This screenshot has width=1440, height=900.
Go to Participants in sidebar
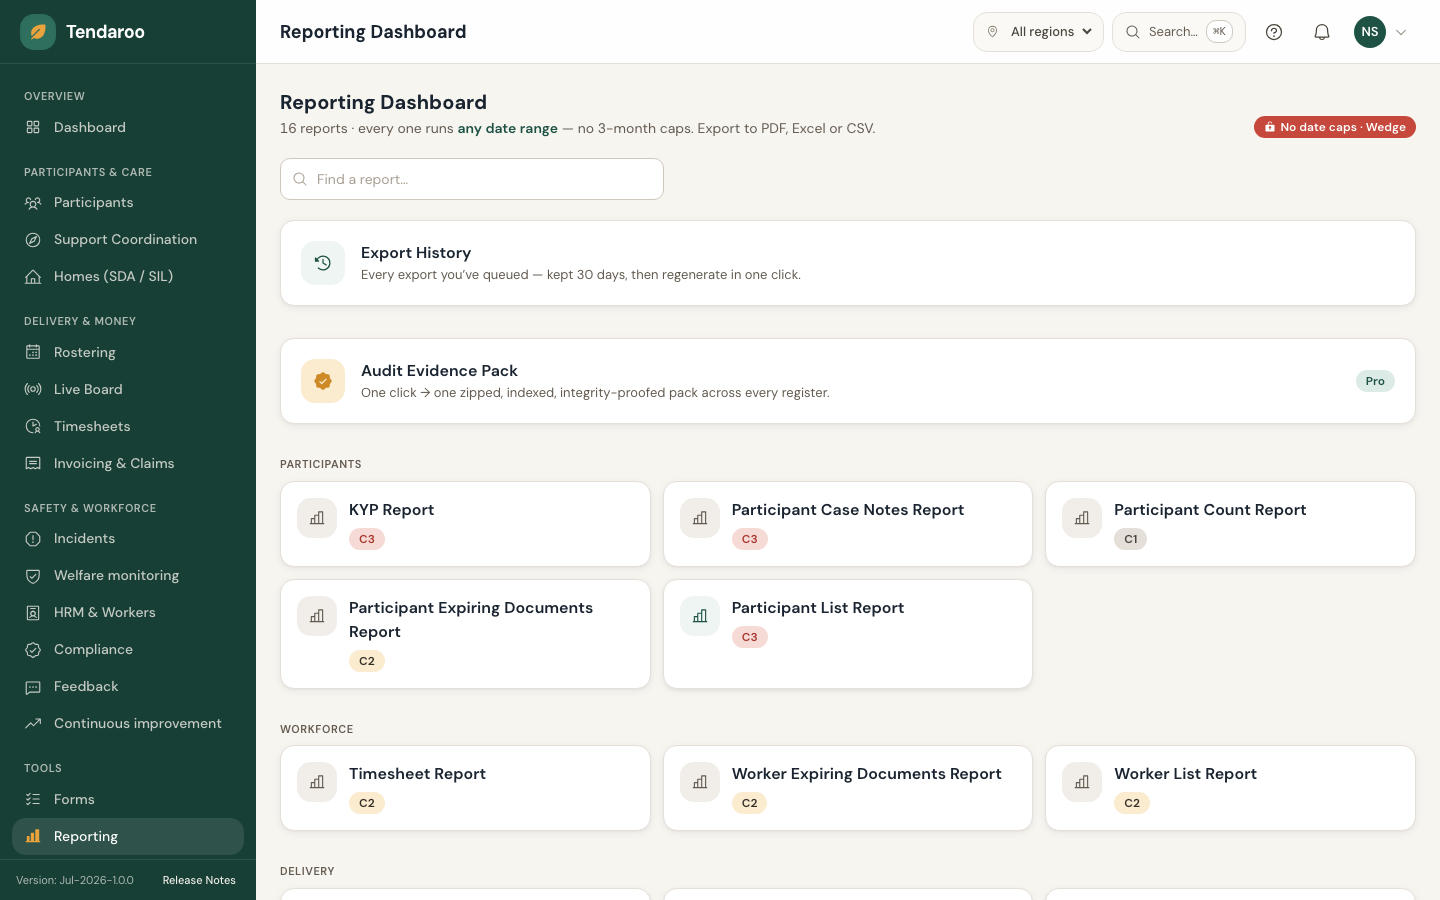128,203
